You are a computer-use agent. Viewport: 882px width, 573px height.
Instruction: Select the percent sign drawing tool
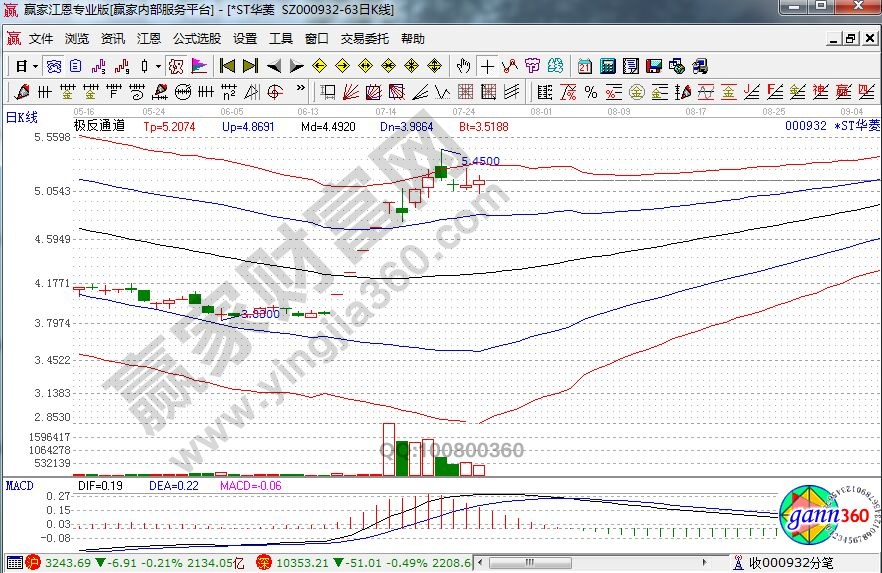(590, 92)
